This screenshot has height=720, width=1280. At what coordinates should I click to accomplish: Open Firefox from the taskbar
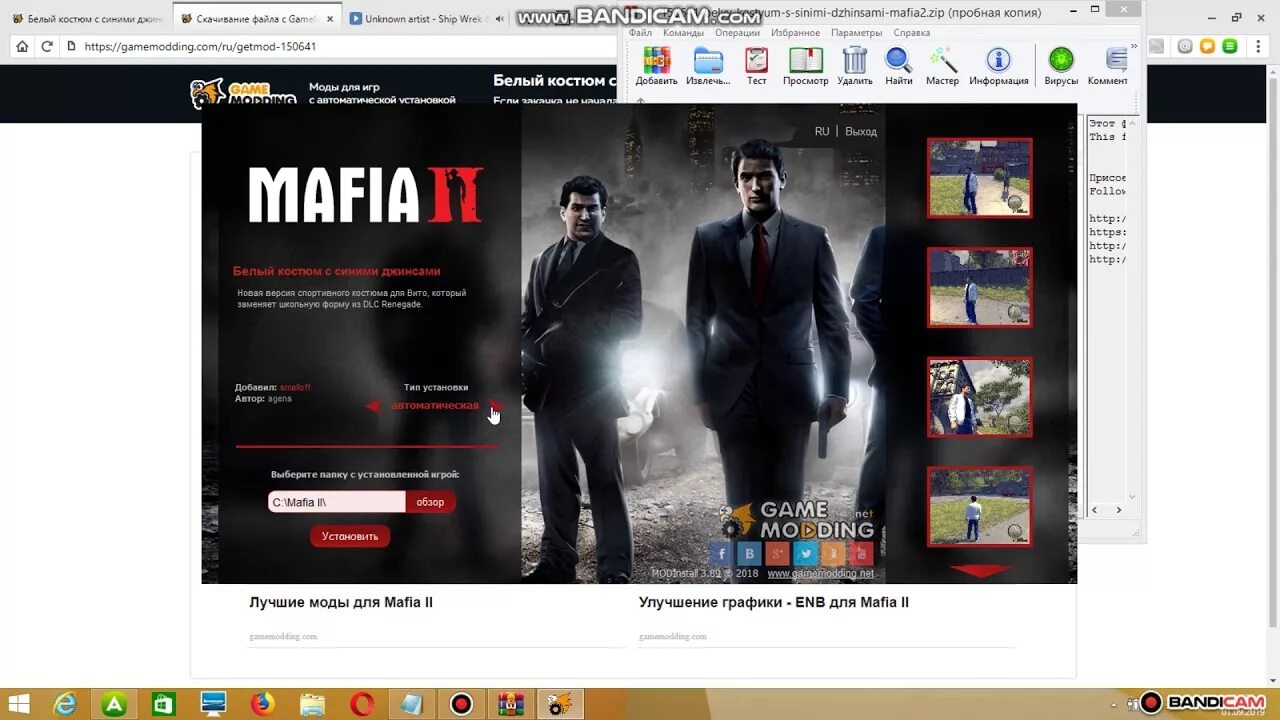(x=263, y=704)
